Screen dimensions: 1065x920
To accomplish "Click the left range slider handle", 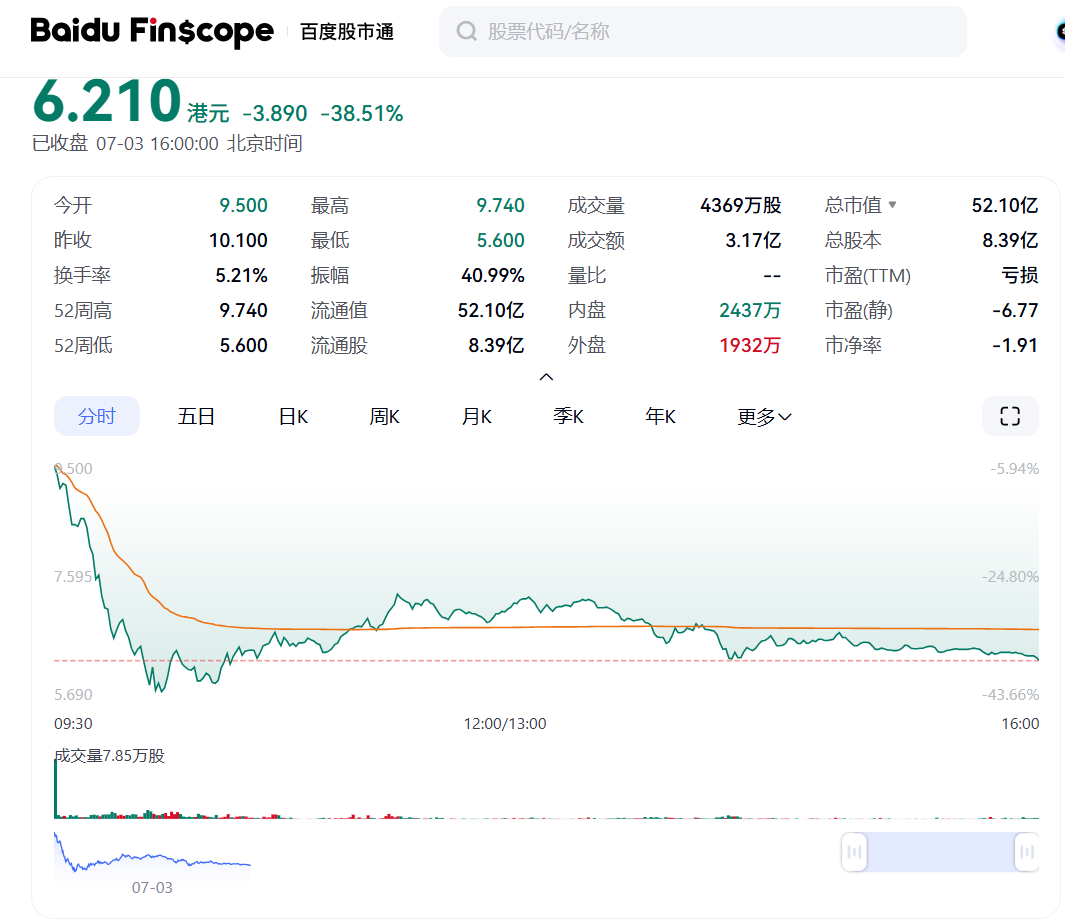I will pyautogui.click(x=854, y=851).
